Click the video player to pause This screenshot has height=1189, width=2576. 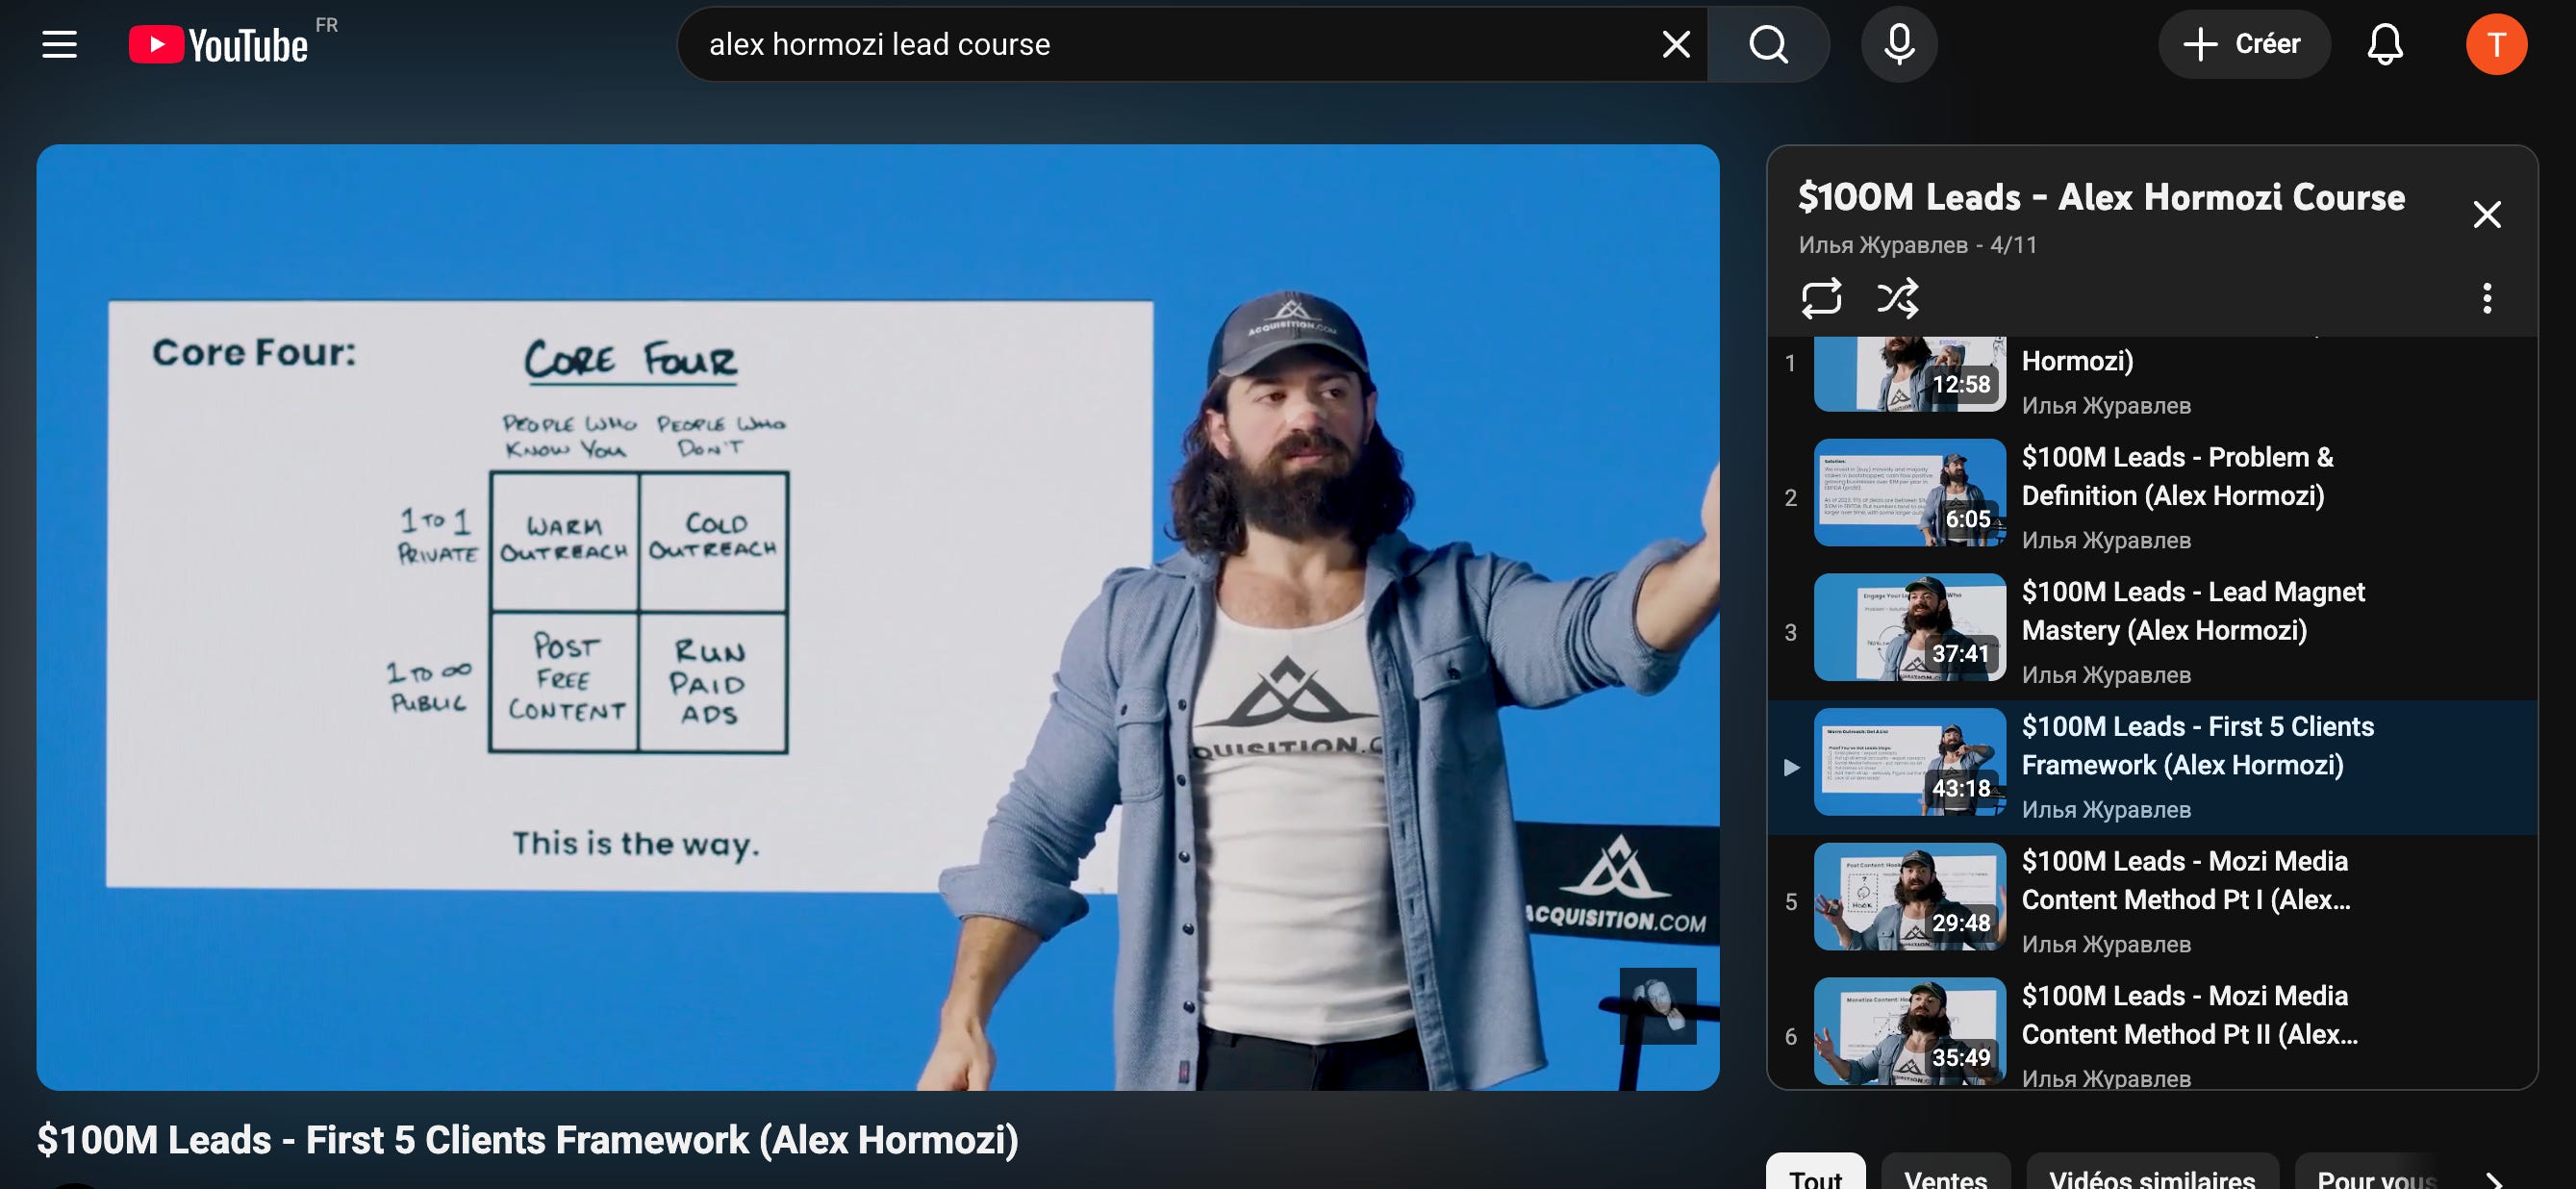click(x=877, y=617)
